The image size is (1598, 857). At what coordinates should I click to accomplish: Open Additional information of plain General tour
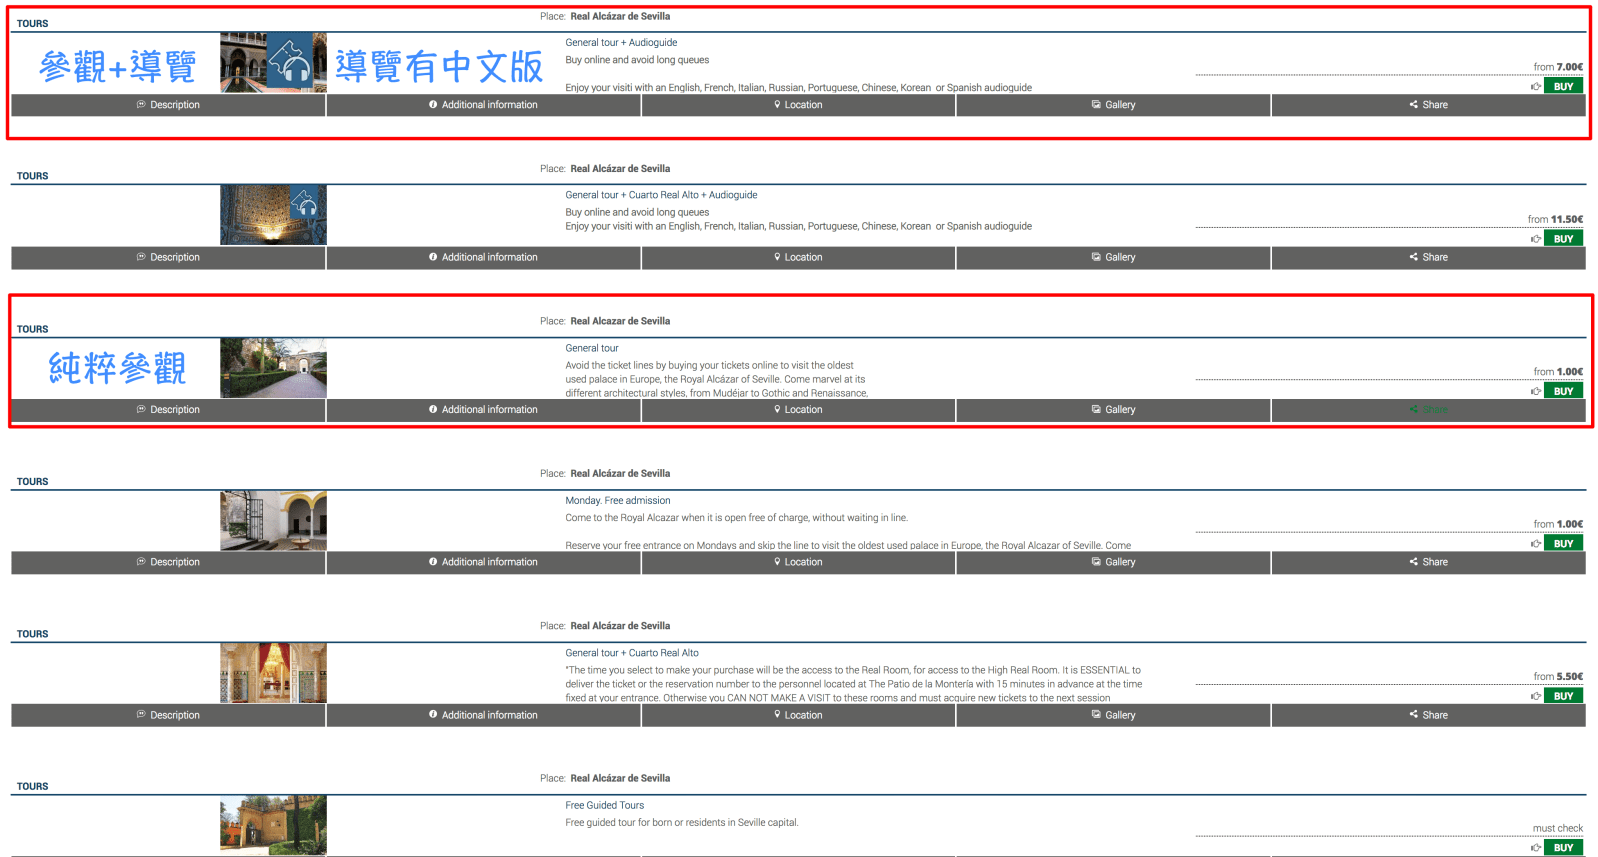point(483,410)
